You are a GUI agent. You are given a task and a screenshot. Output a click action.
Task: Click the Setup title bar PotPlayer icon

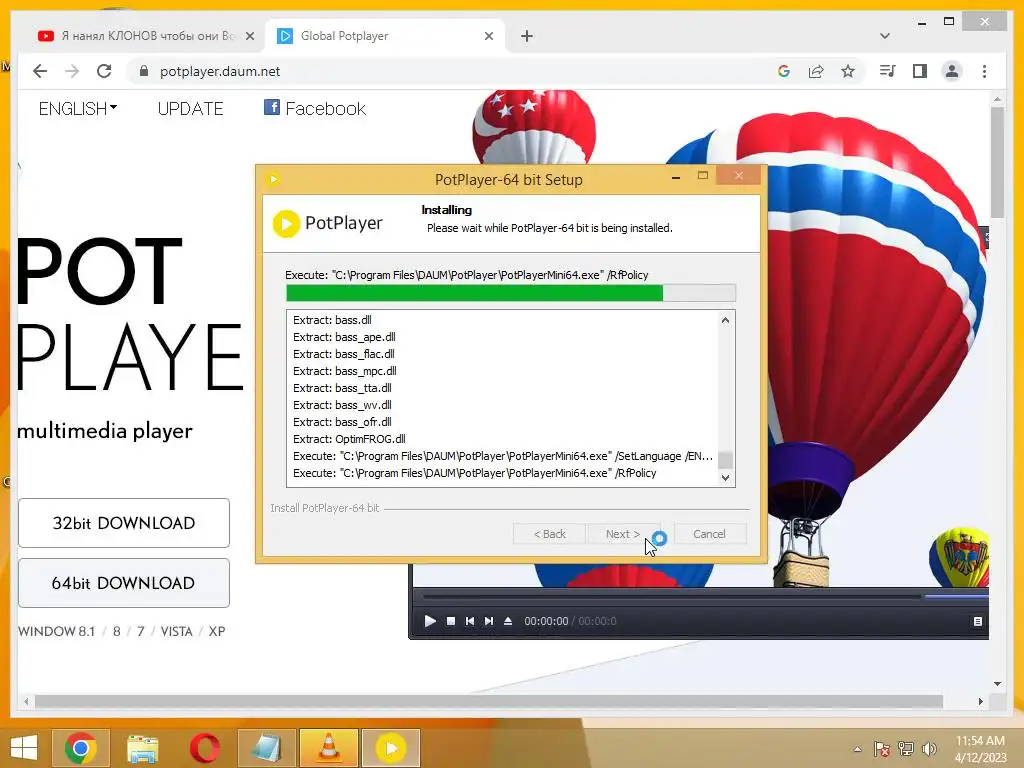tap(274, 179)
